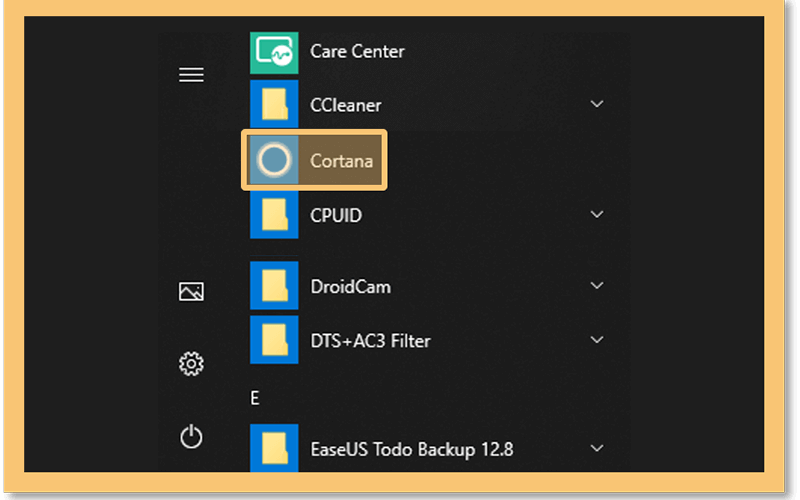Launch Care Center from the list

(357, 51)
